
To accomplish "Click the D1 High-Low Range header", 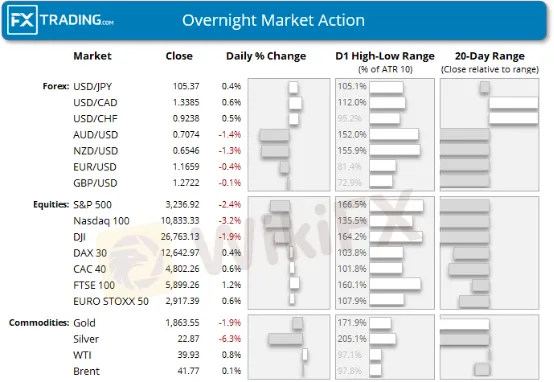I will 385,56.
